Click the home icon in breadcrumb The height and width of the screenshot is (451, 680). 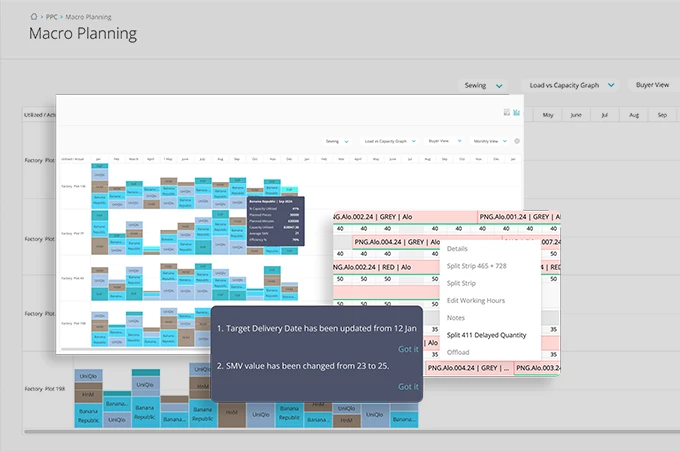click(x=35, y=17)
